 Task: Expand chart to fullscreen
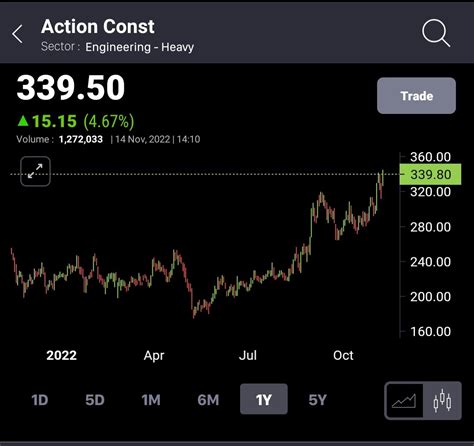click(35, 171)
